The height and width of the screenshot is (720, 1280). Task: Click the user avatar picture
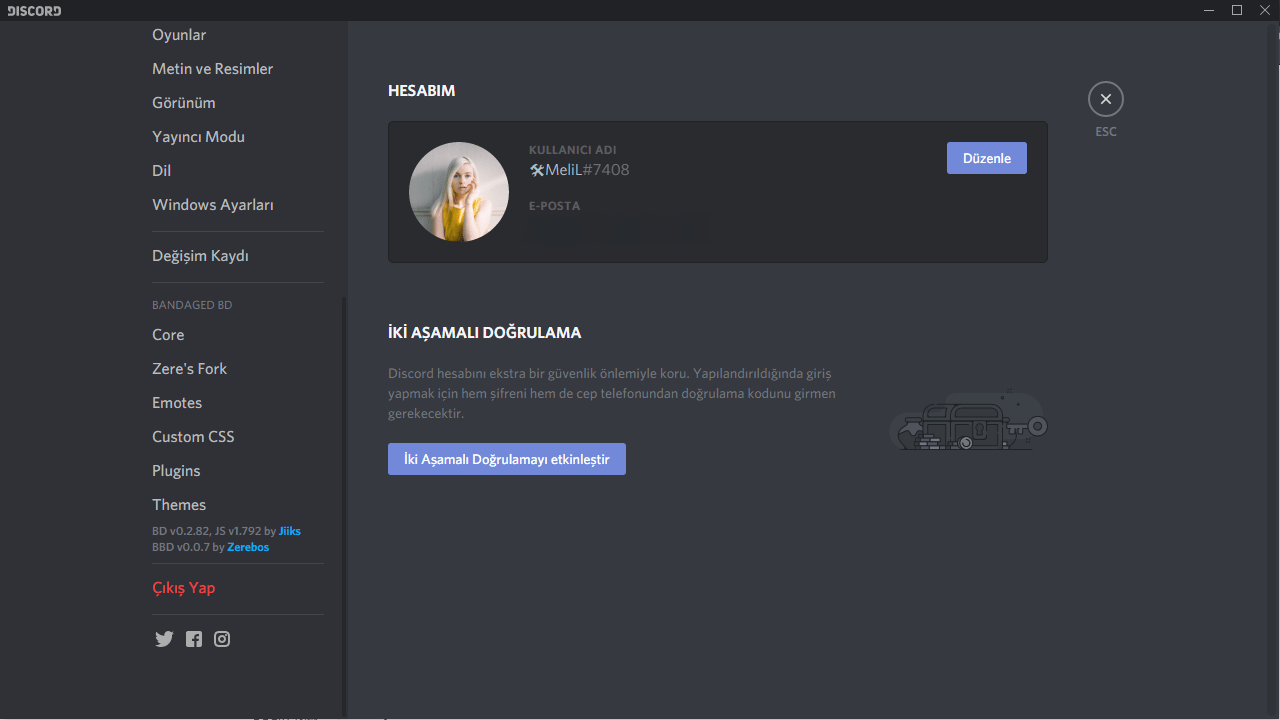click(x=459, y=192)
